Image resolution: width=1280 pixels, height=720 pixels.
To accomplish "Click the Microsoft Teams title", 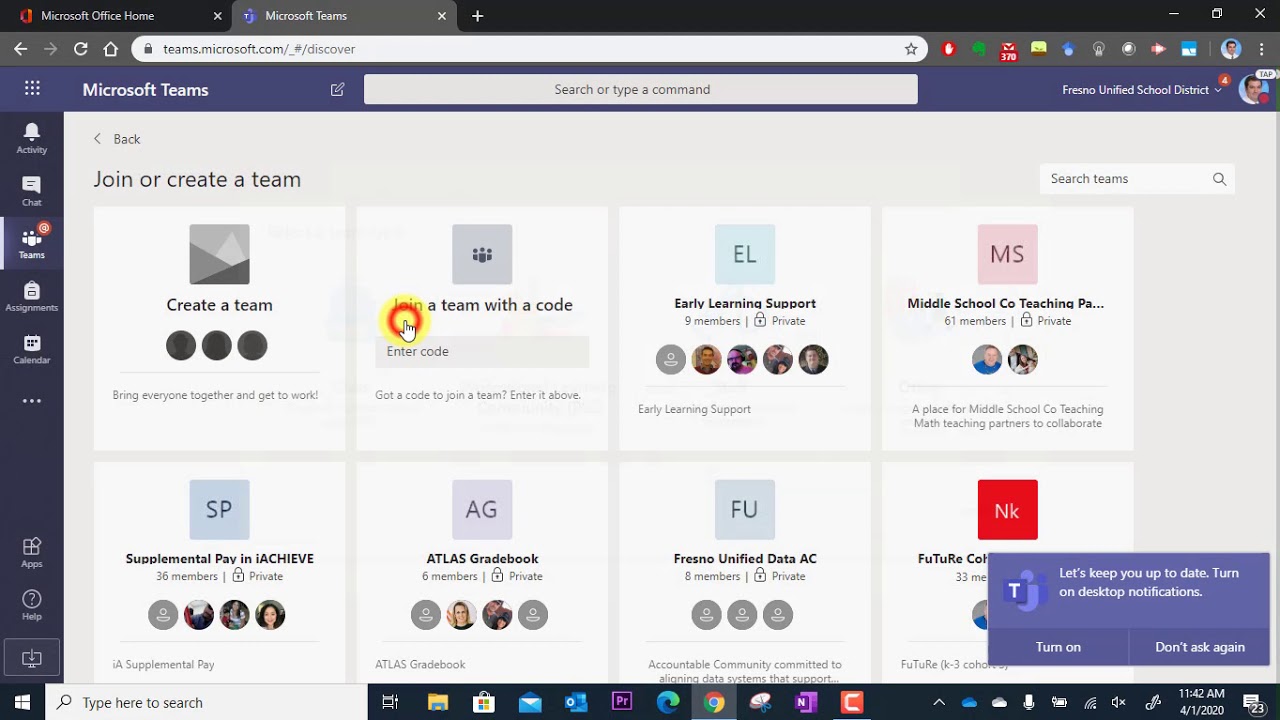I will coord(145,90).
